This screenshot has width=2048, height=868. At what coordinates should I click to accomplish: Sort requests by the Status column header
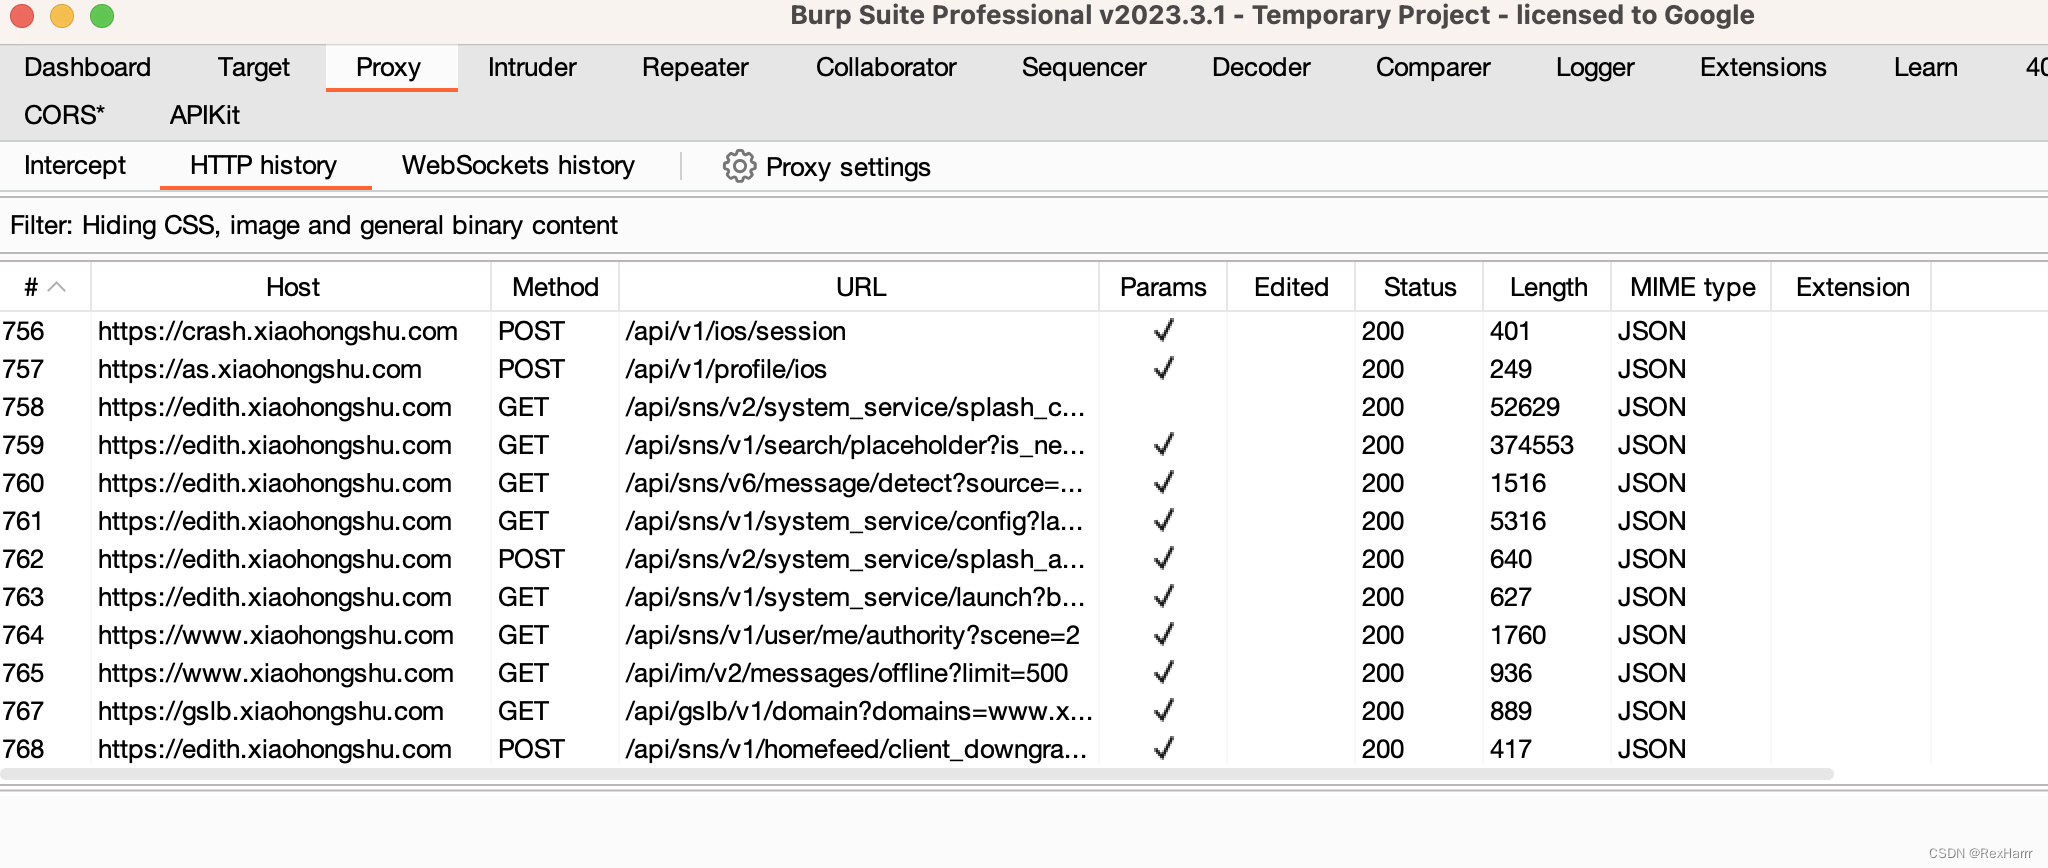(x=1420, y=287)
